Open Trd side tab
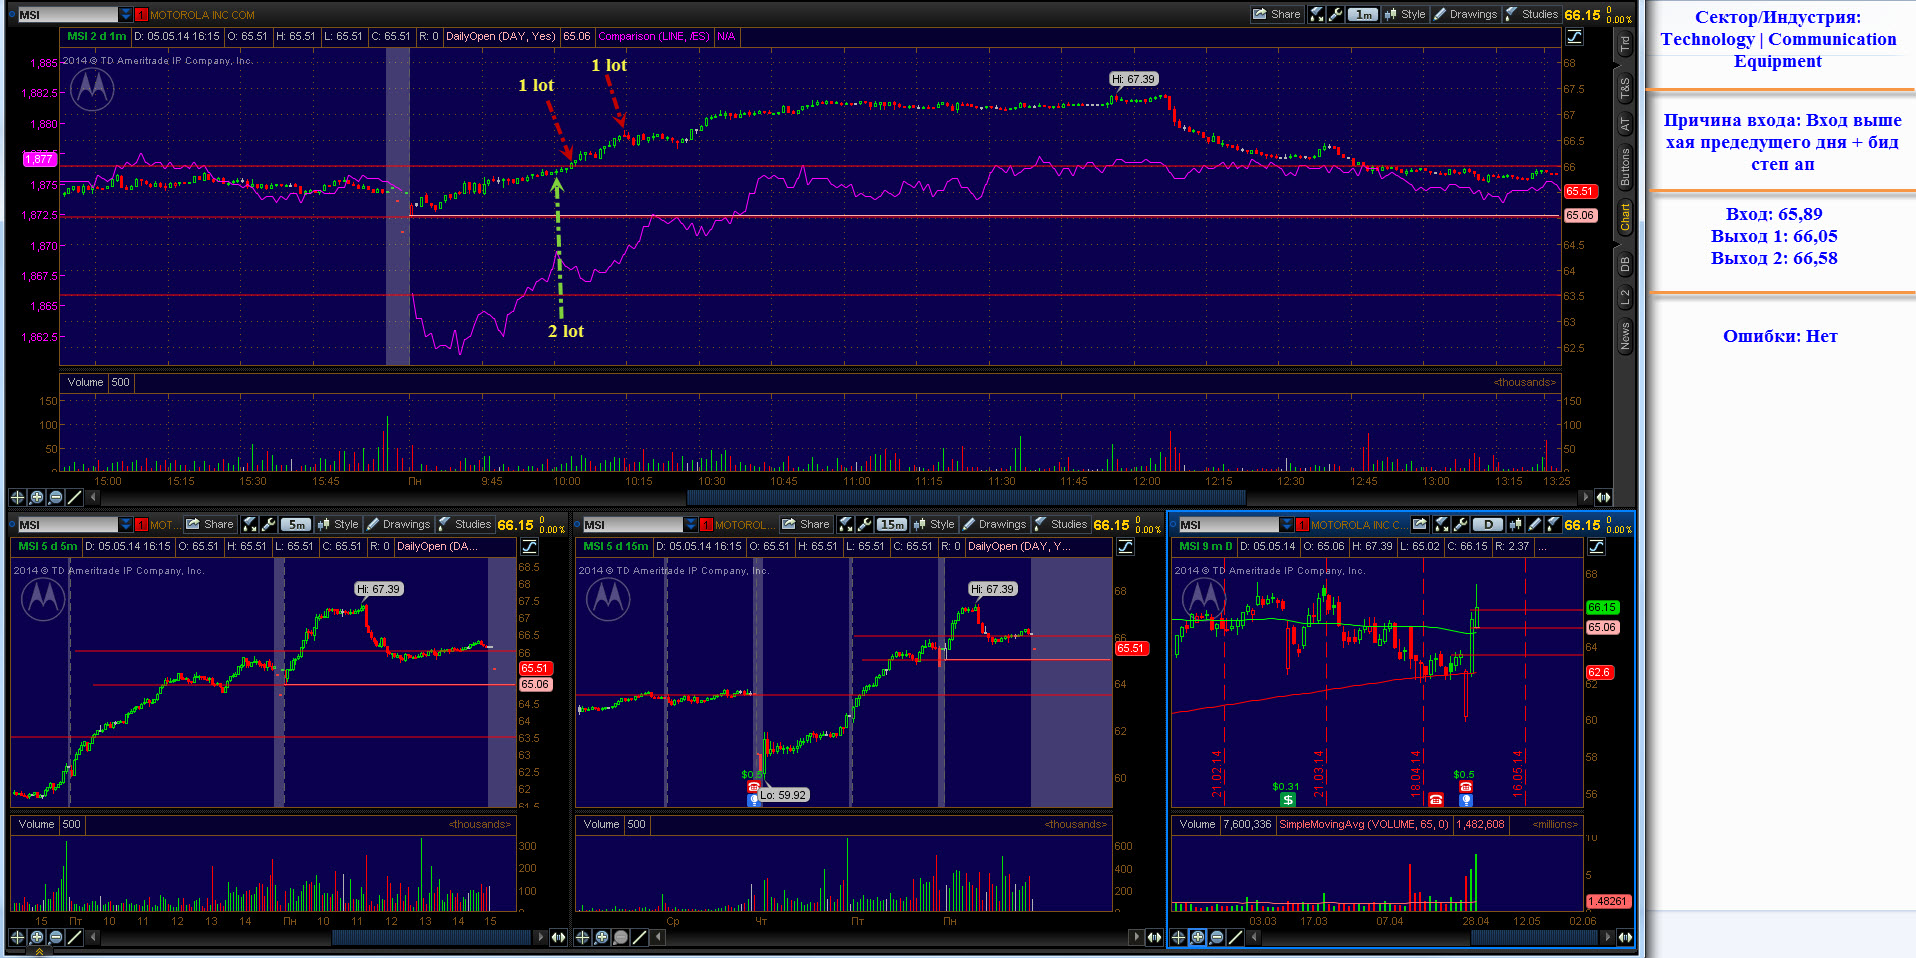The image size is (1916, 958). coord(1624,44)
